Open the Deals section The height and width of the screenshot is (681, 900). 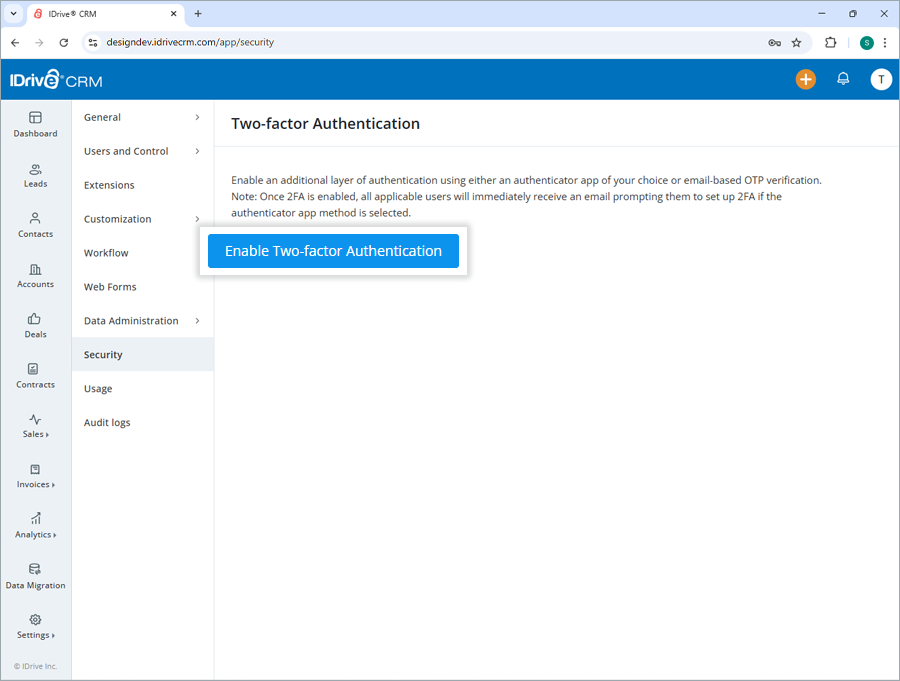[35, 327]
